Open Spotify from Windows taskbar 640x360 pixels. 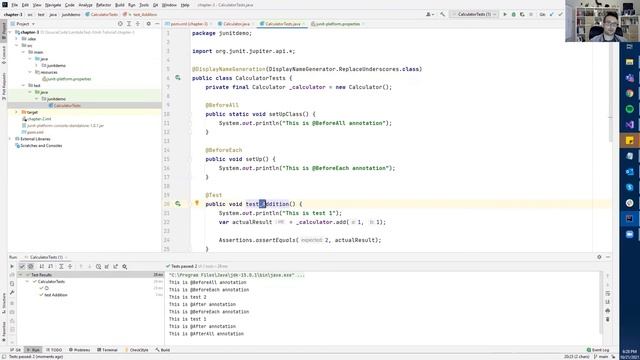point(629,109)
